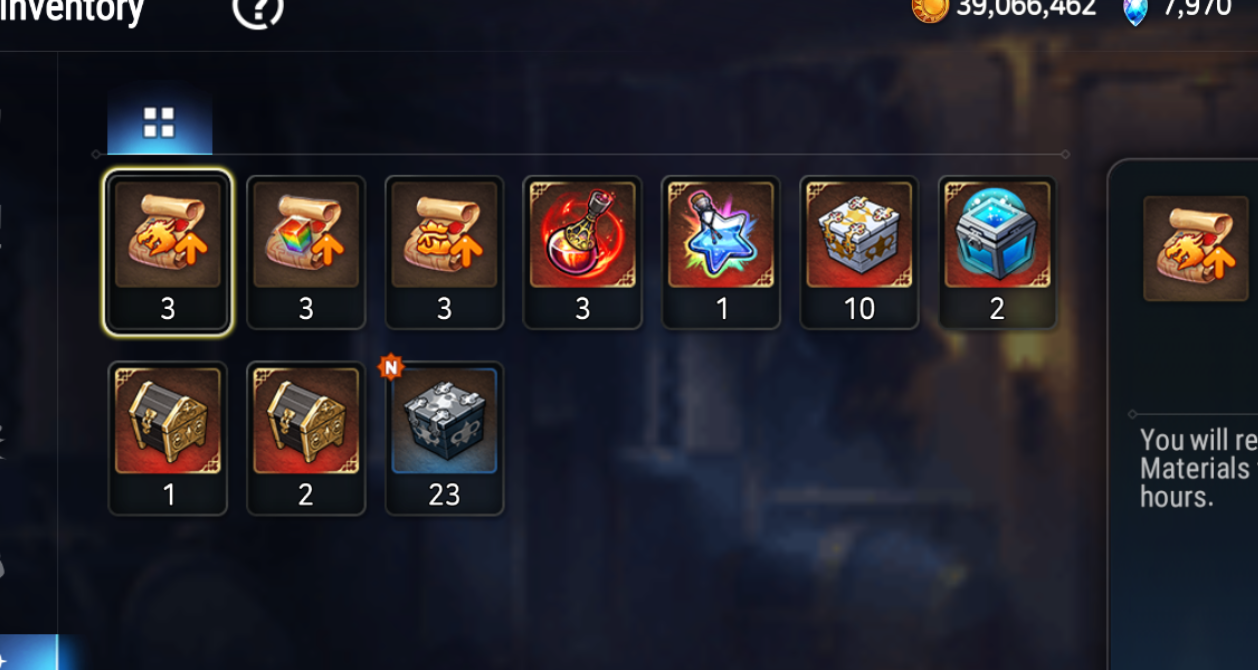Open the white gold-trimmed chest stack of 10
This screenshot has width=1258, height=670.
click(859, 252)
